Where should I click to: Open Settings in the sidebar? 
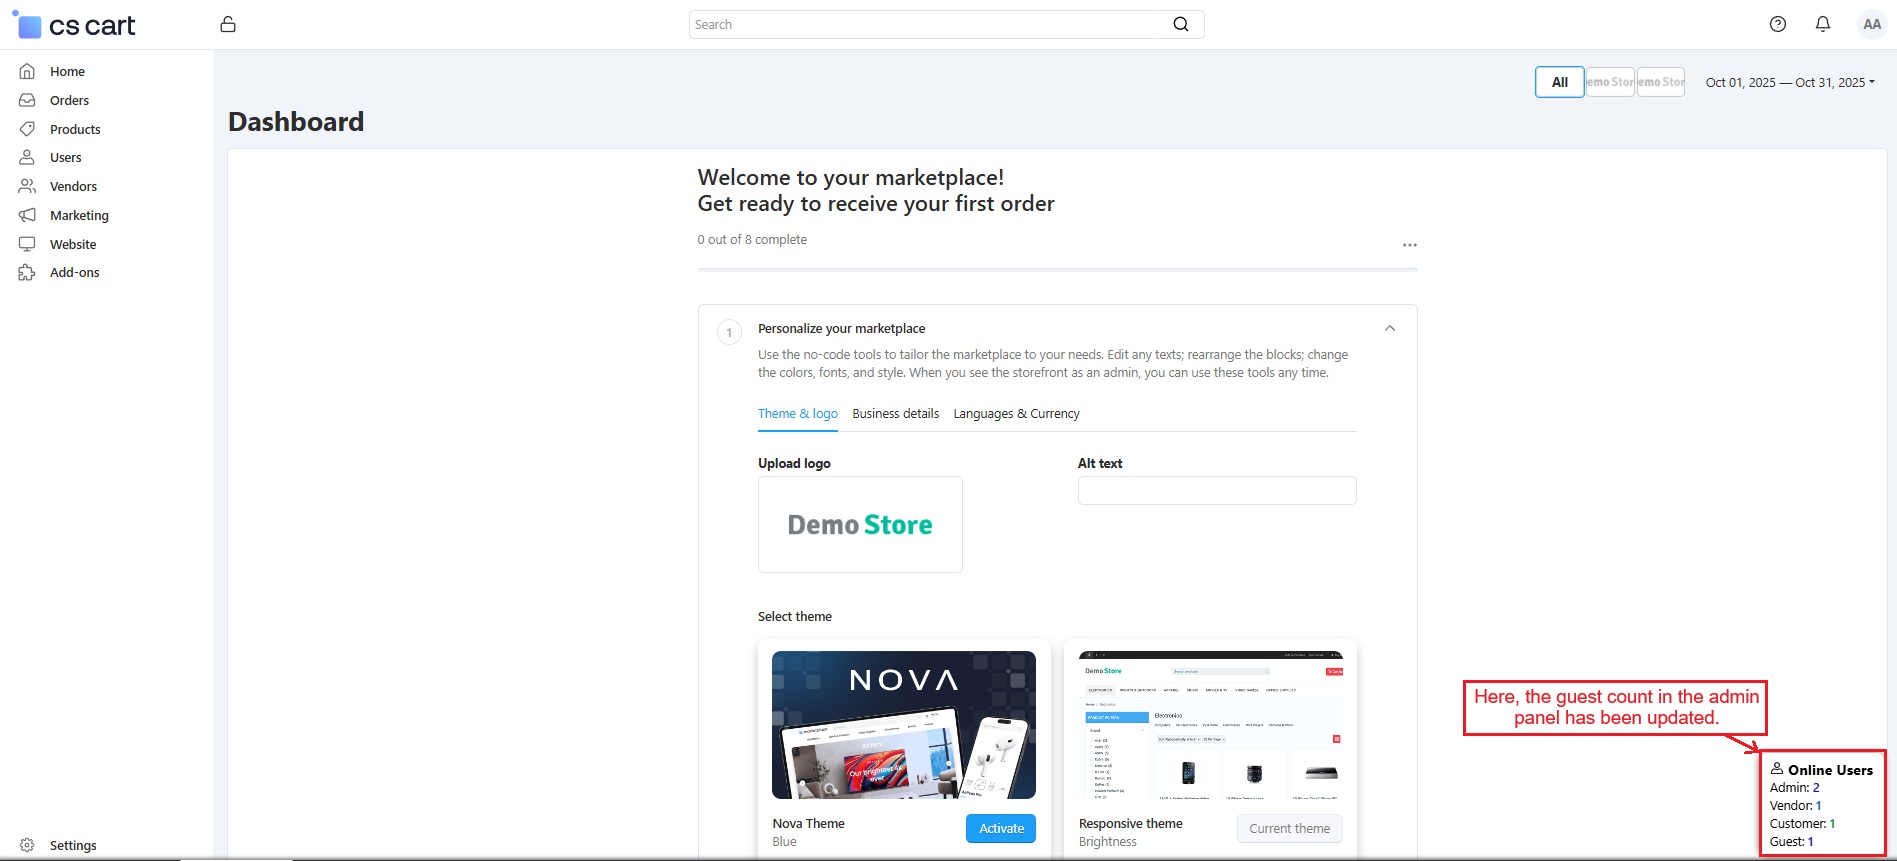[x=73, y=845]
